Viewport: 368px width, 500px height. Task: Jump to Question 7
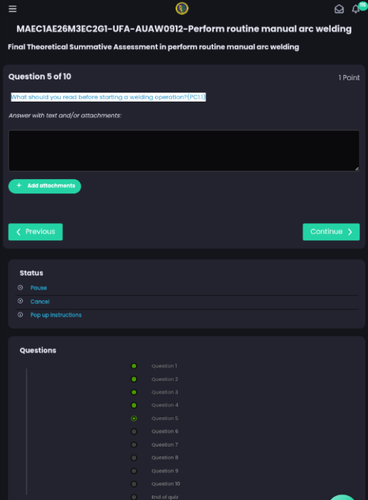click(165, 445)
